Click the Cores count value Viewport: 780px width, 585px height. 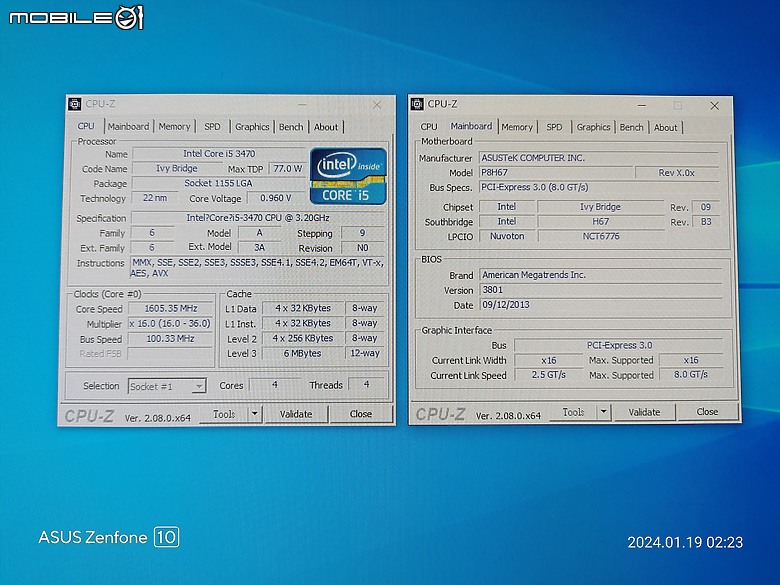point(275,385)
